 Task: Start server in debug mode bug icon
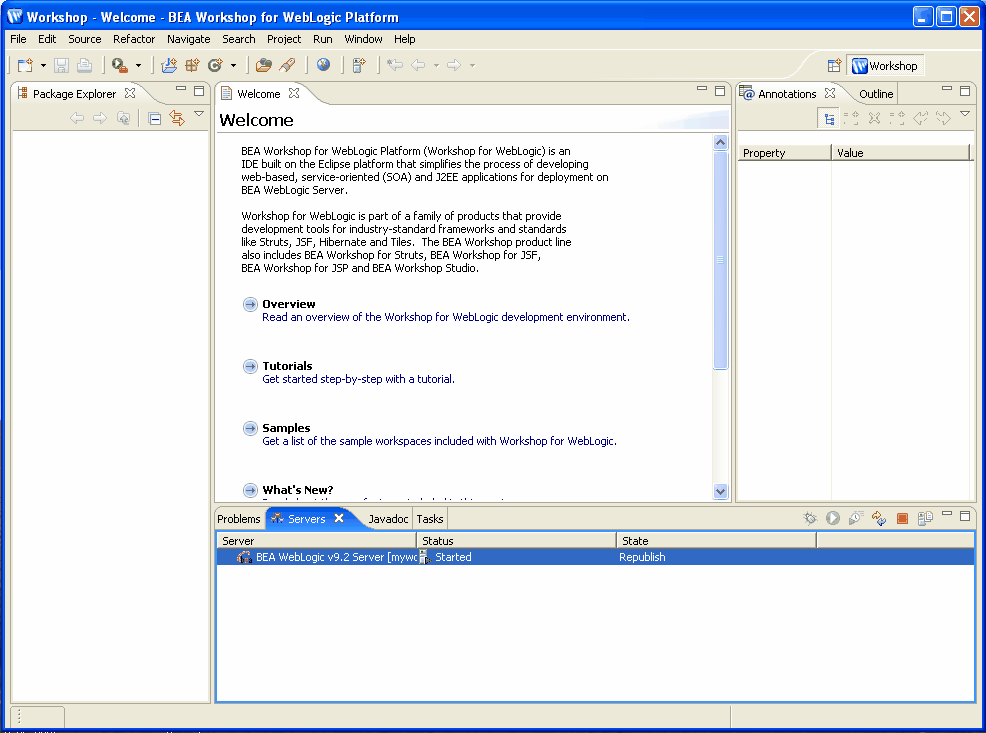point(810,518)
